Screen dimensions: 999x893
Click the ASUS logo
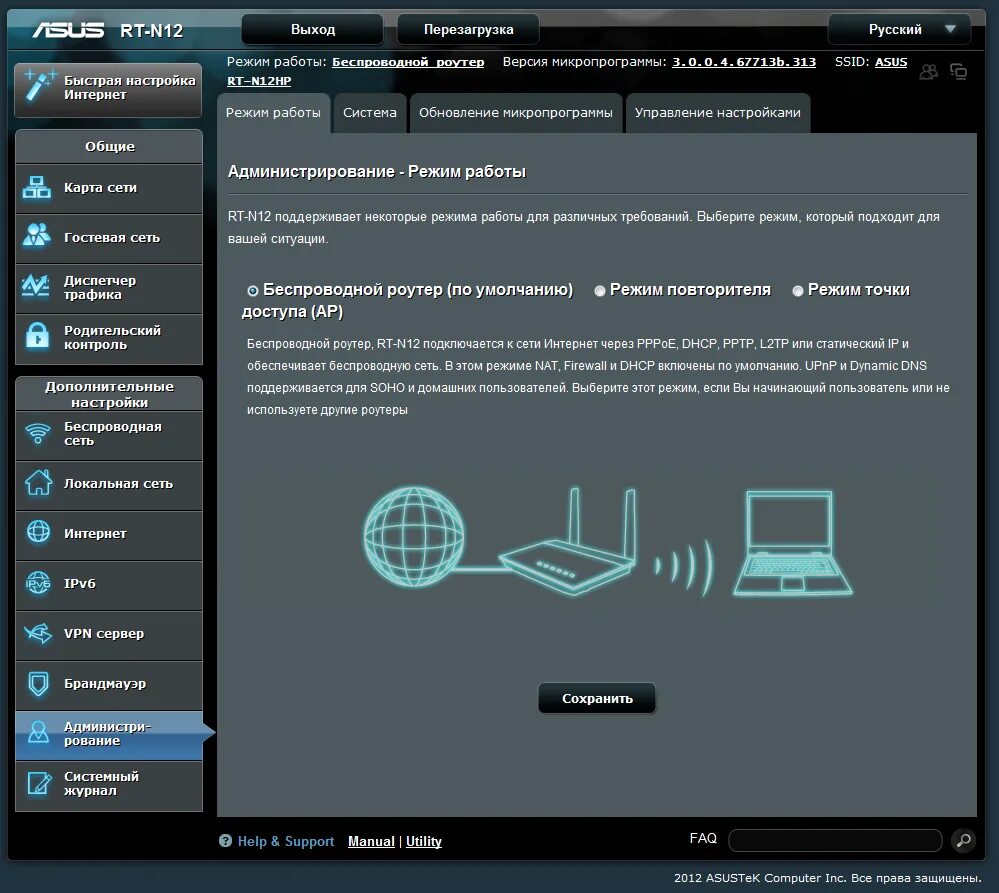(x=68, y=30)
